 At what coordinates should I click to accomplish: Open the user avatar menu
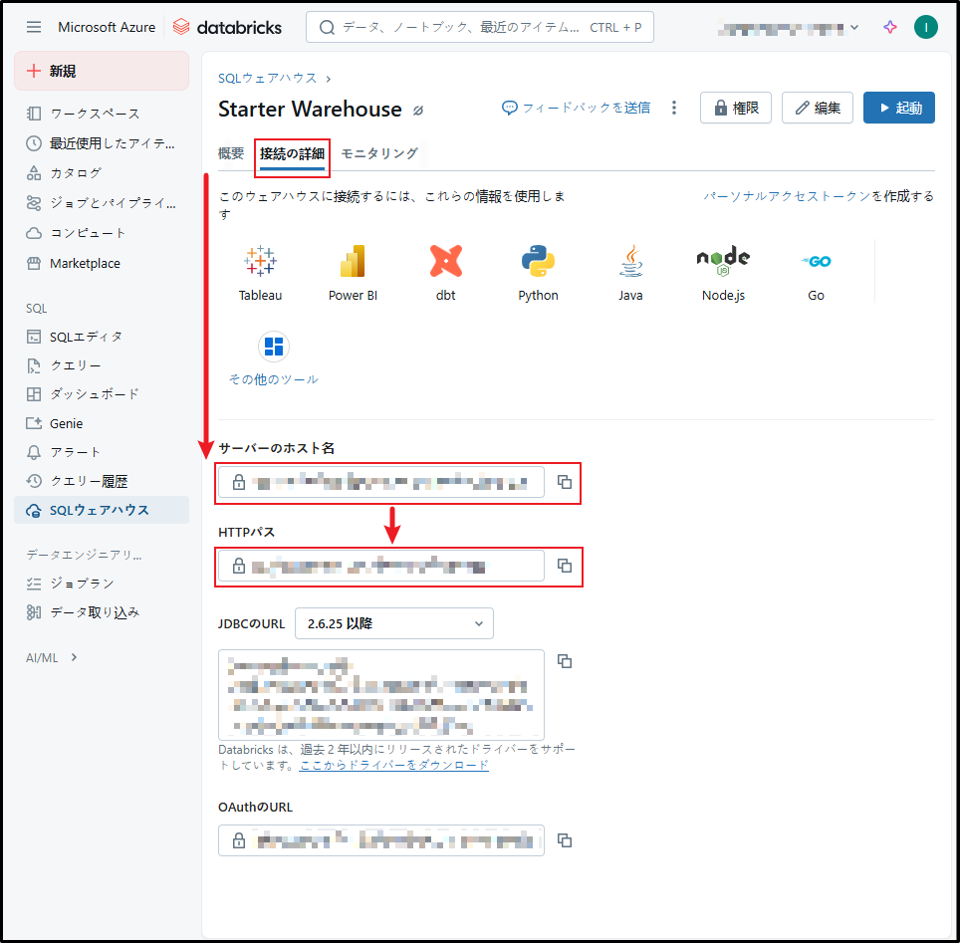[x=926, y=27]
